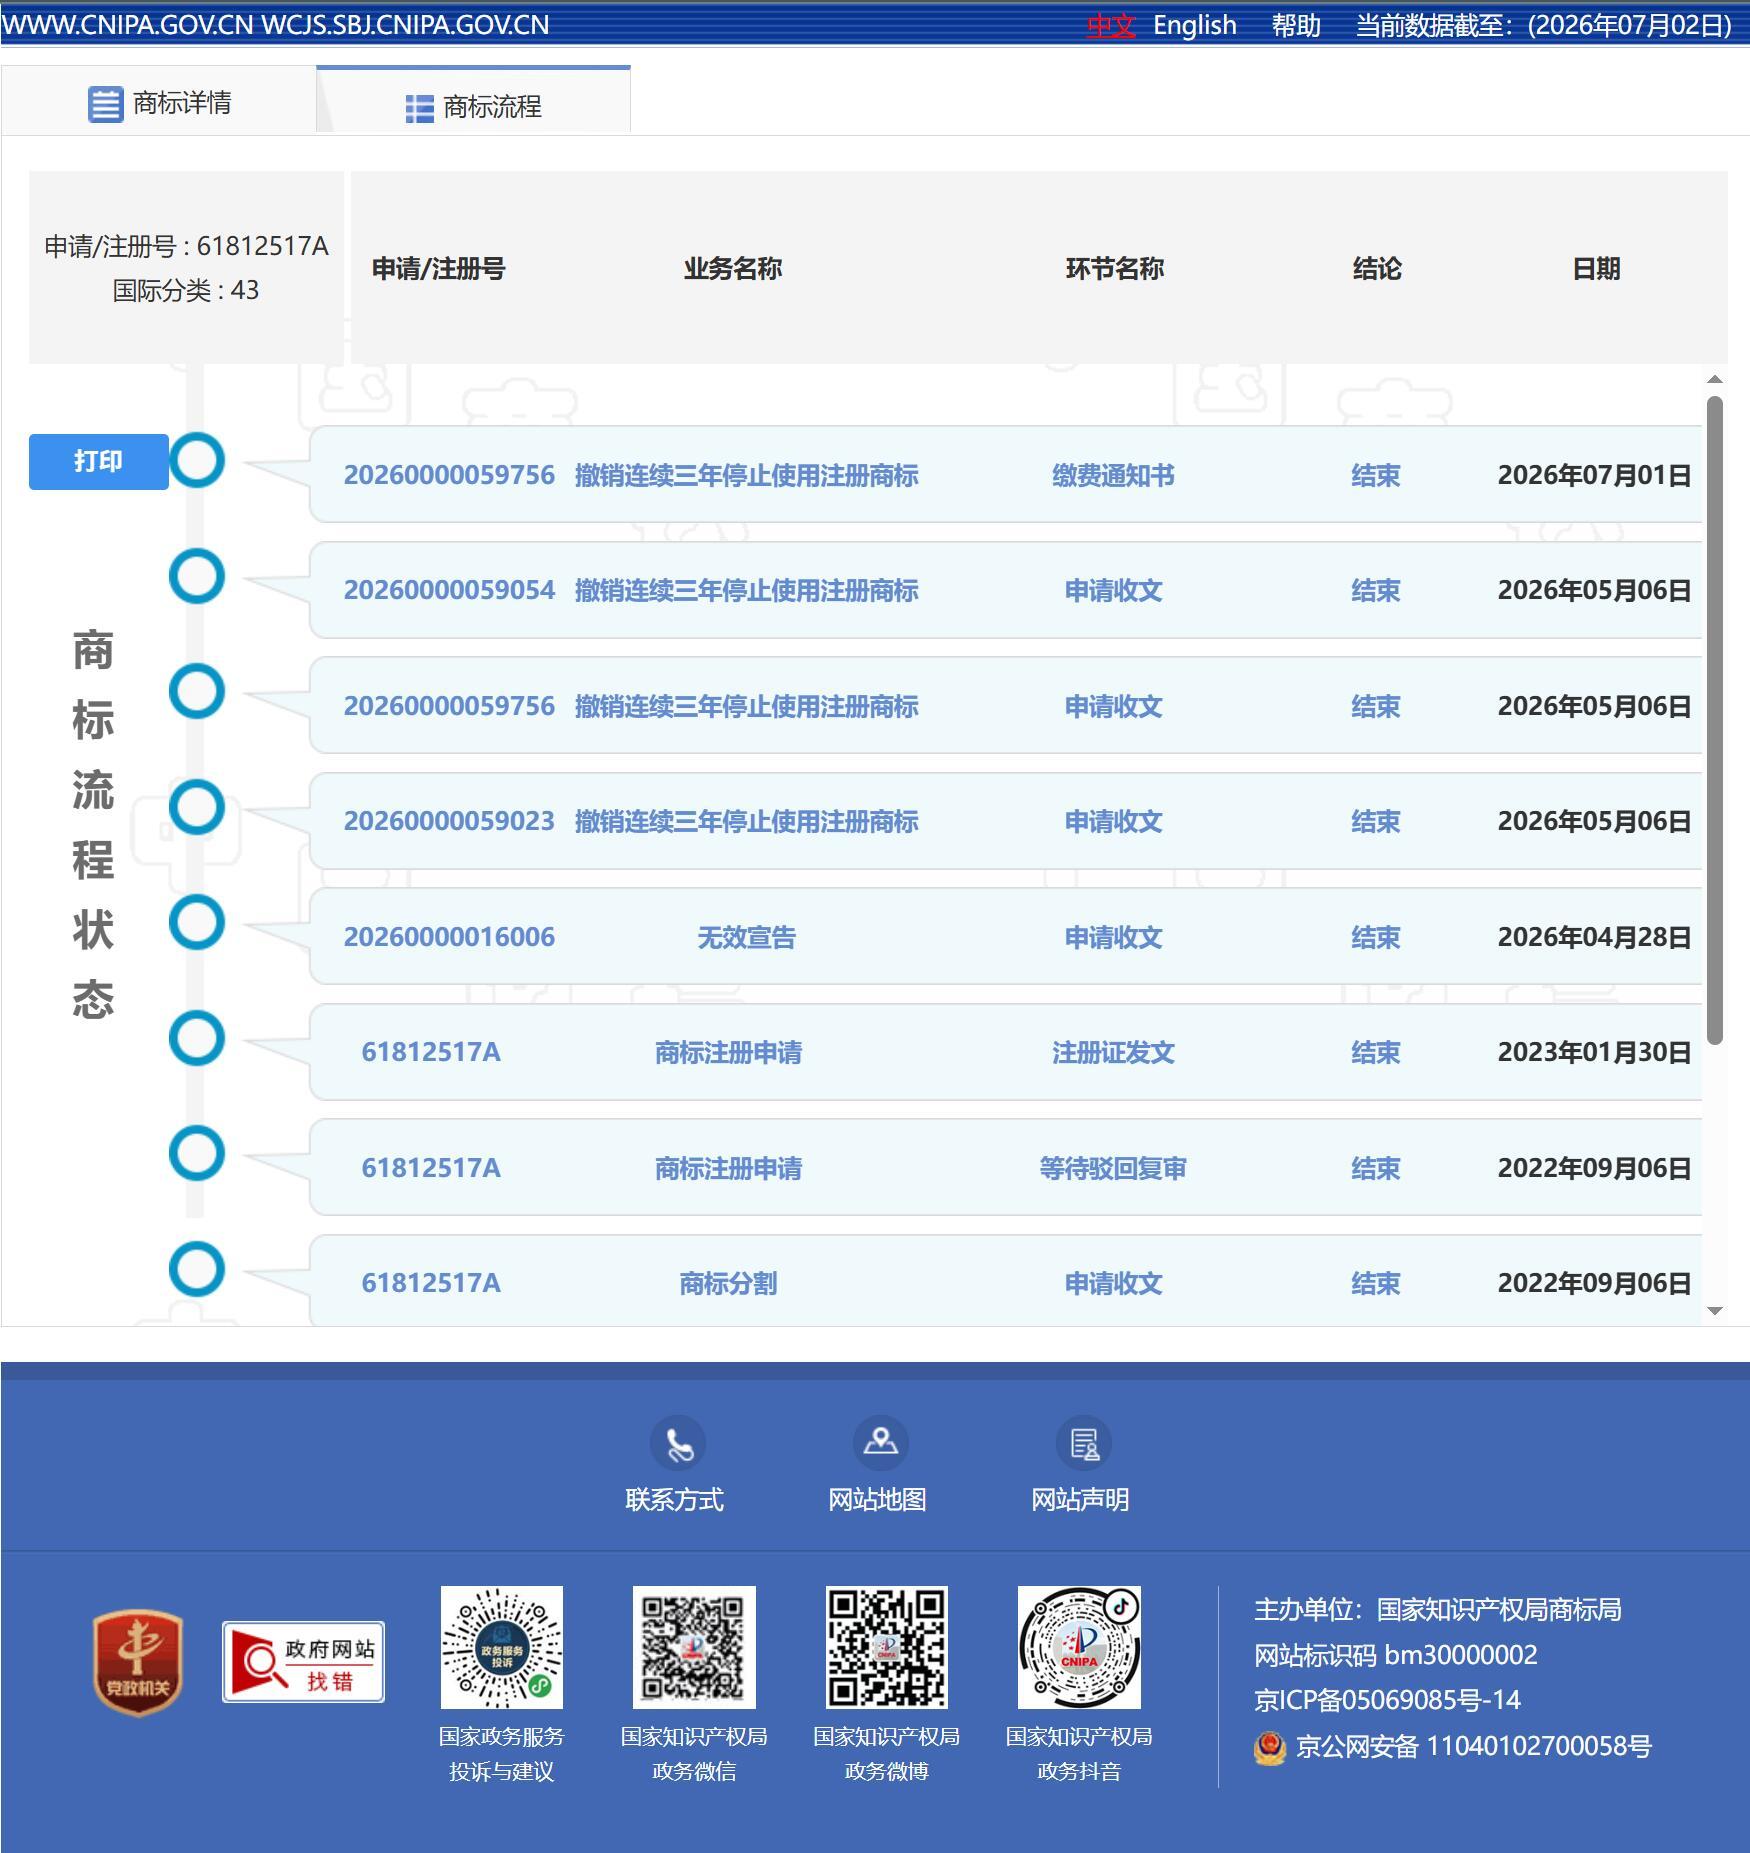Open the 商标详情 tab
Image resolution: width=1750 pixels, height=1853 pixels.
[159, 101]
